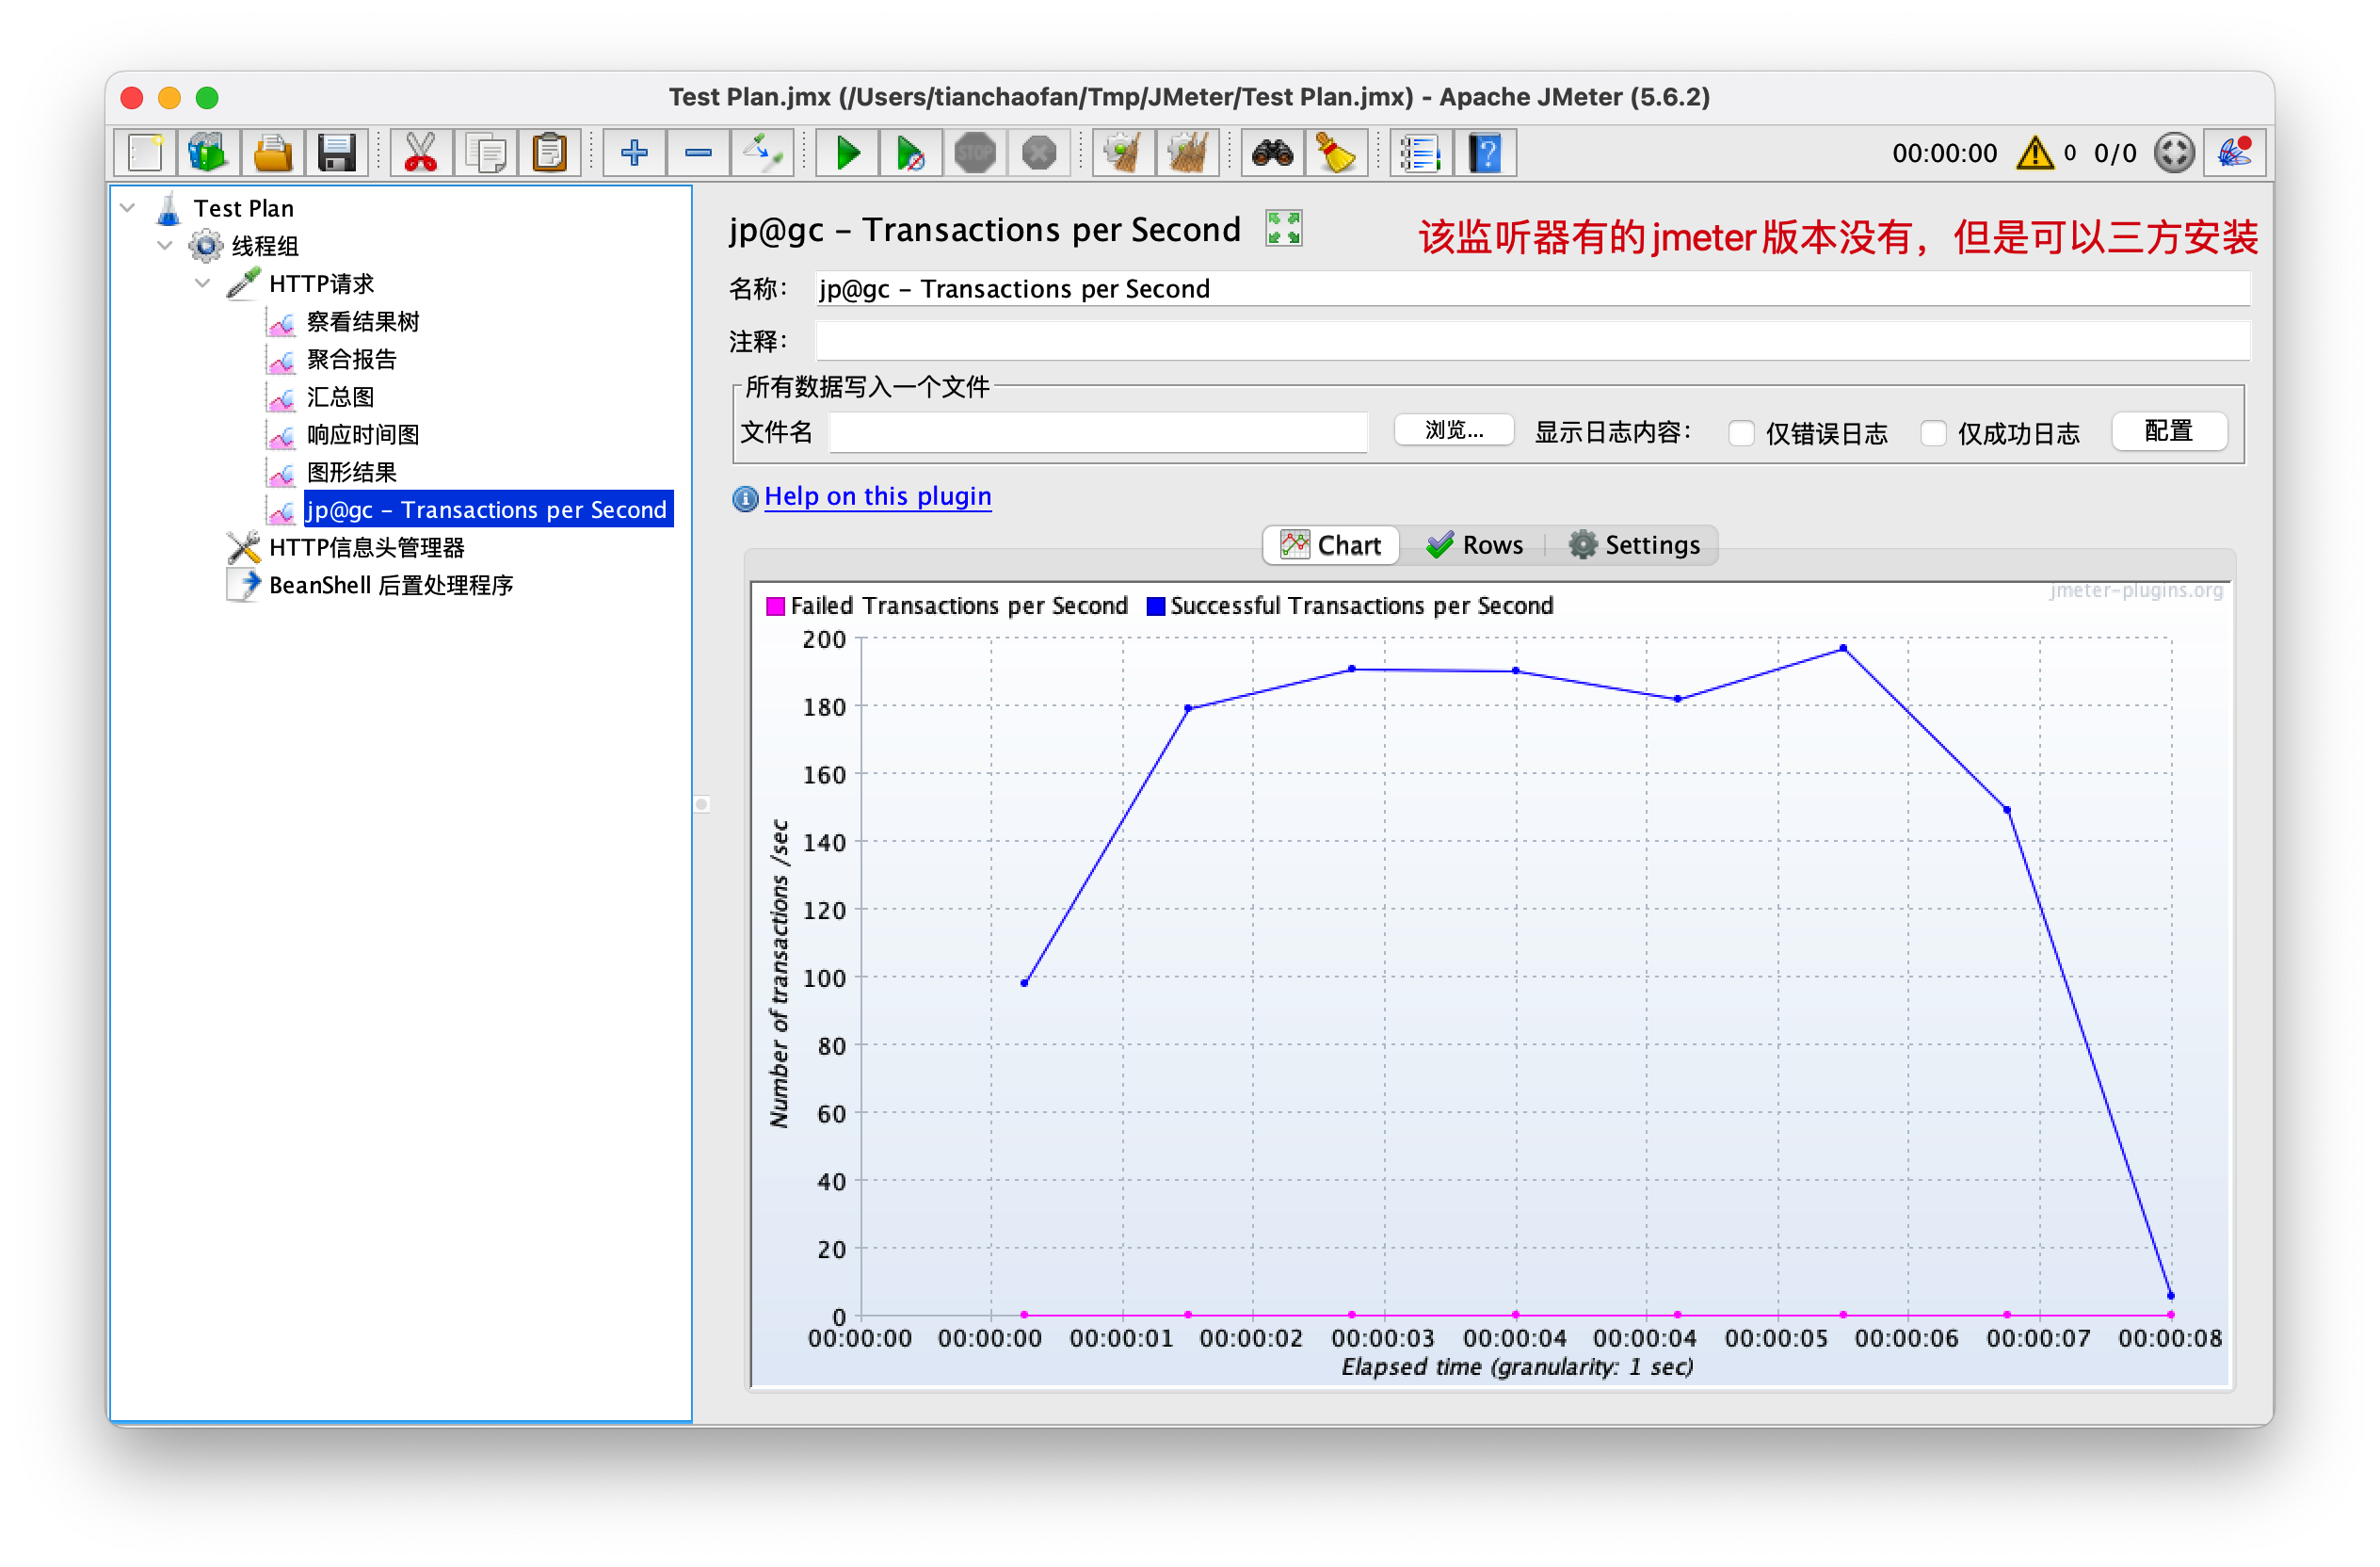Click the Paste clipboard icon
2380x1567 pixels.
coord(549,153)
